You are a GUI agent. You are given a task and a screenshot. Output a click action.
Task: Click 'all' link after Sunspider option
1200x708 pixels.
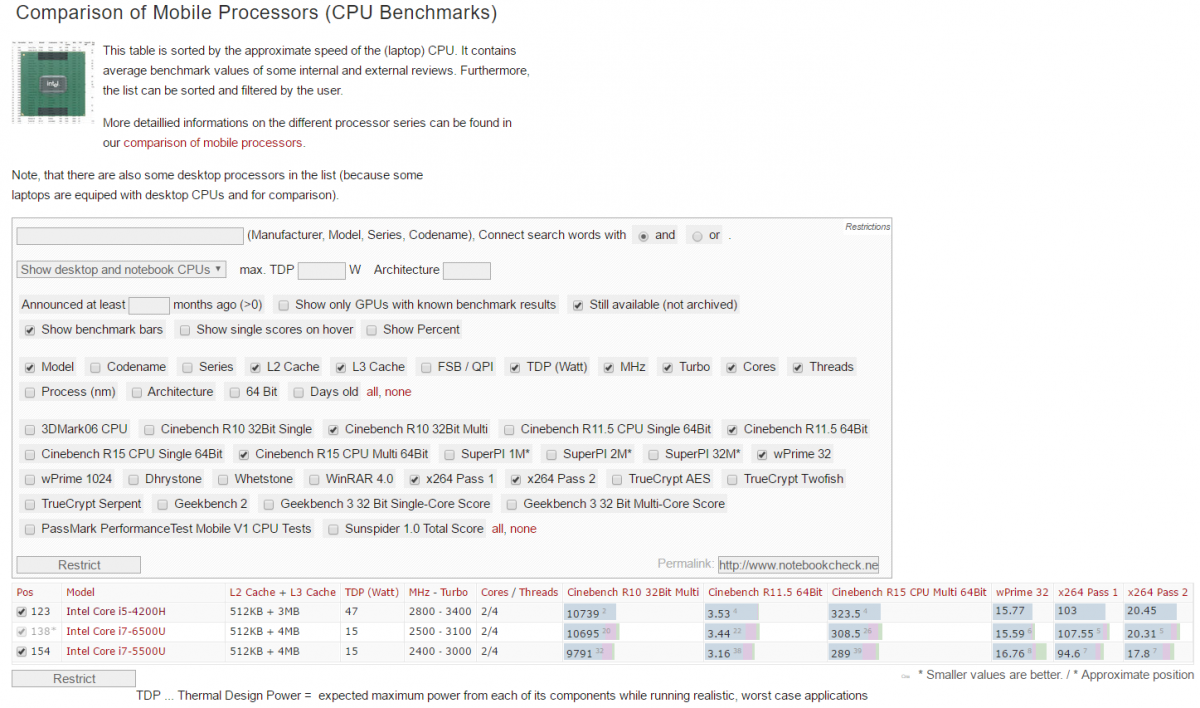(x=498, y=529)
